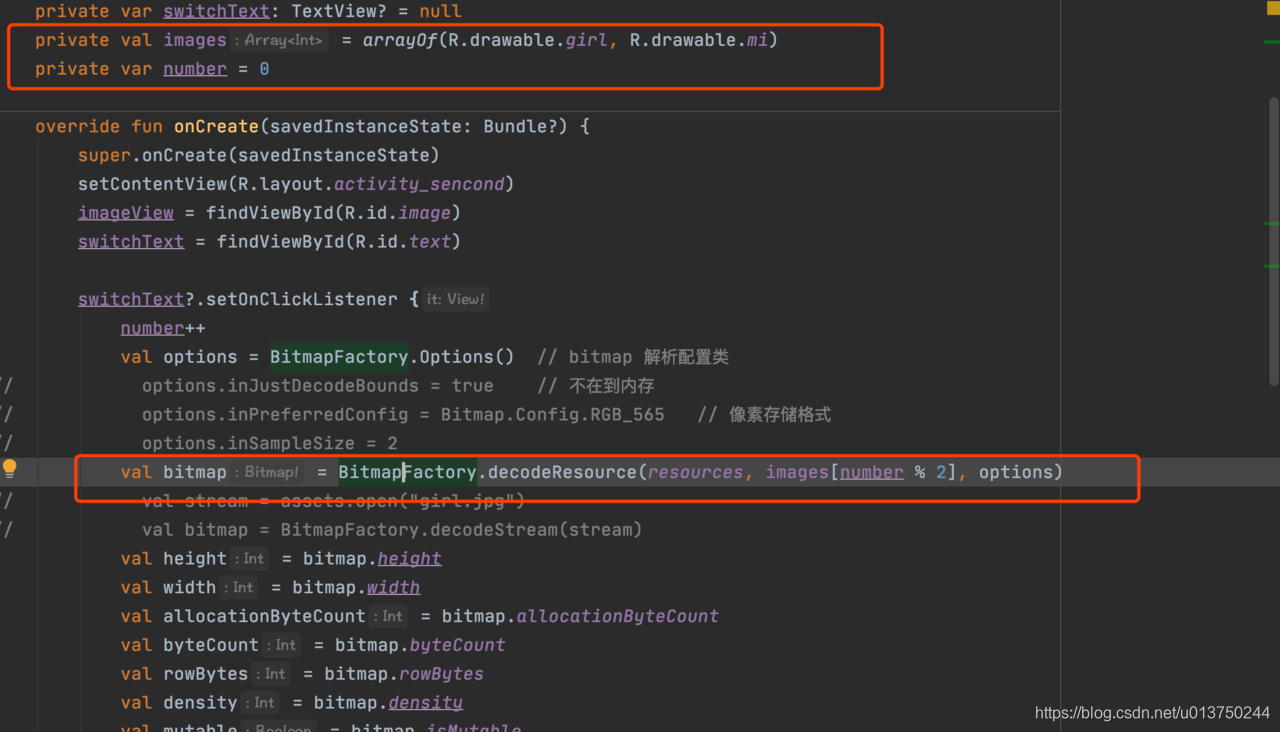The width and height of the screenshot is (1280, 732).
Task: Click BitmapFactory.Options() constructor call
Action: 392,357
